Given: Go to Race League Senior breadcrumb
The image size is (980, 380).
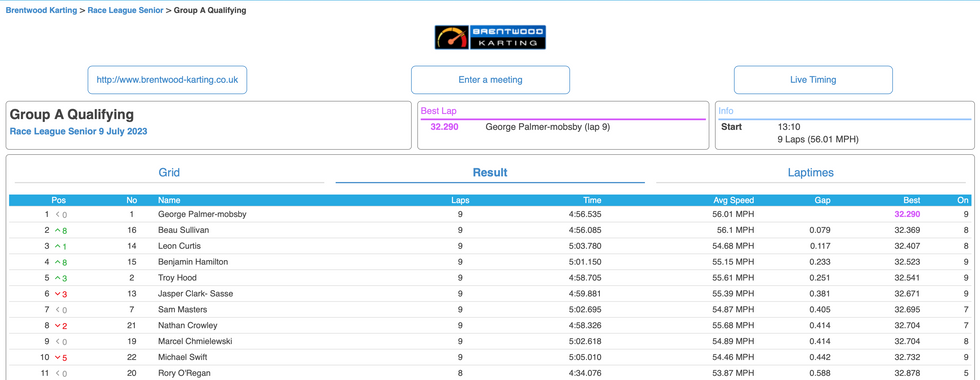Looking at the screenshot, I should (125, 11).
